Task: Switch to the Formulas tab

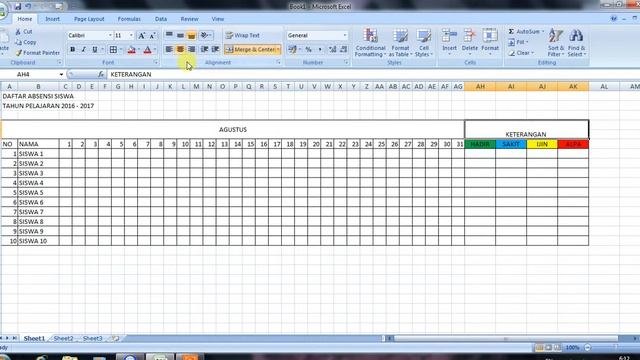Action: tap(129, 19)
